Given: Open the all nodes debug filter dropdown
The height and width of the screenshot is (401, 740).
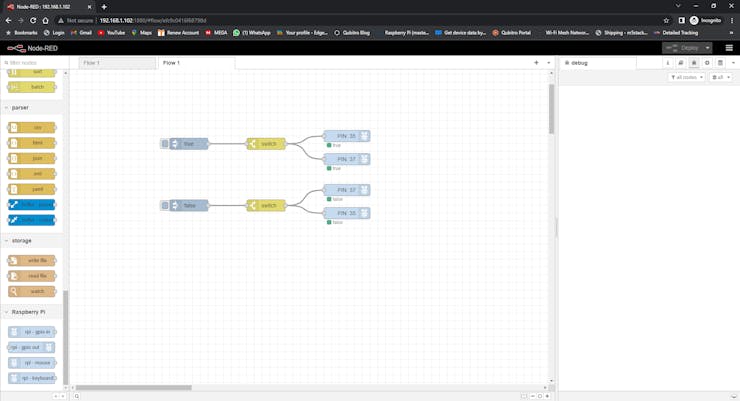Looking at the screenshot, I should (x=688, y=77).
